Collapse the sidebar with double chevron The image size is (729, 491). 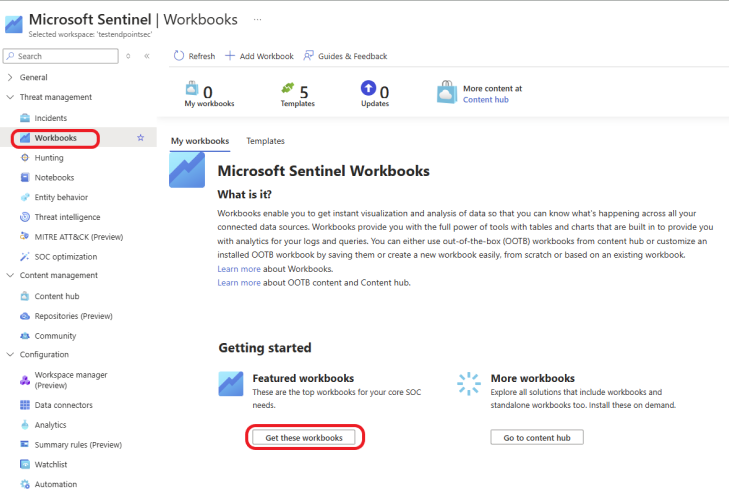pyautogui.click(x=147, y=56)
